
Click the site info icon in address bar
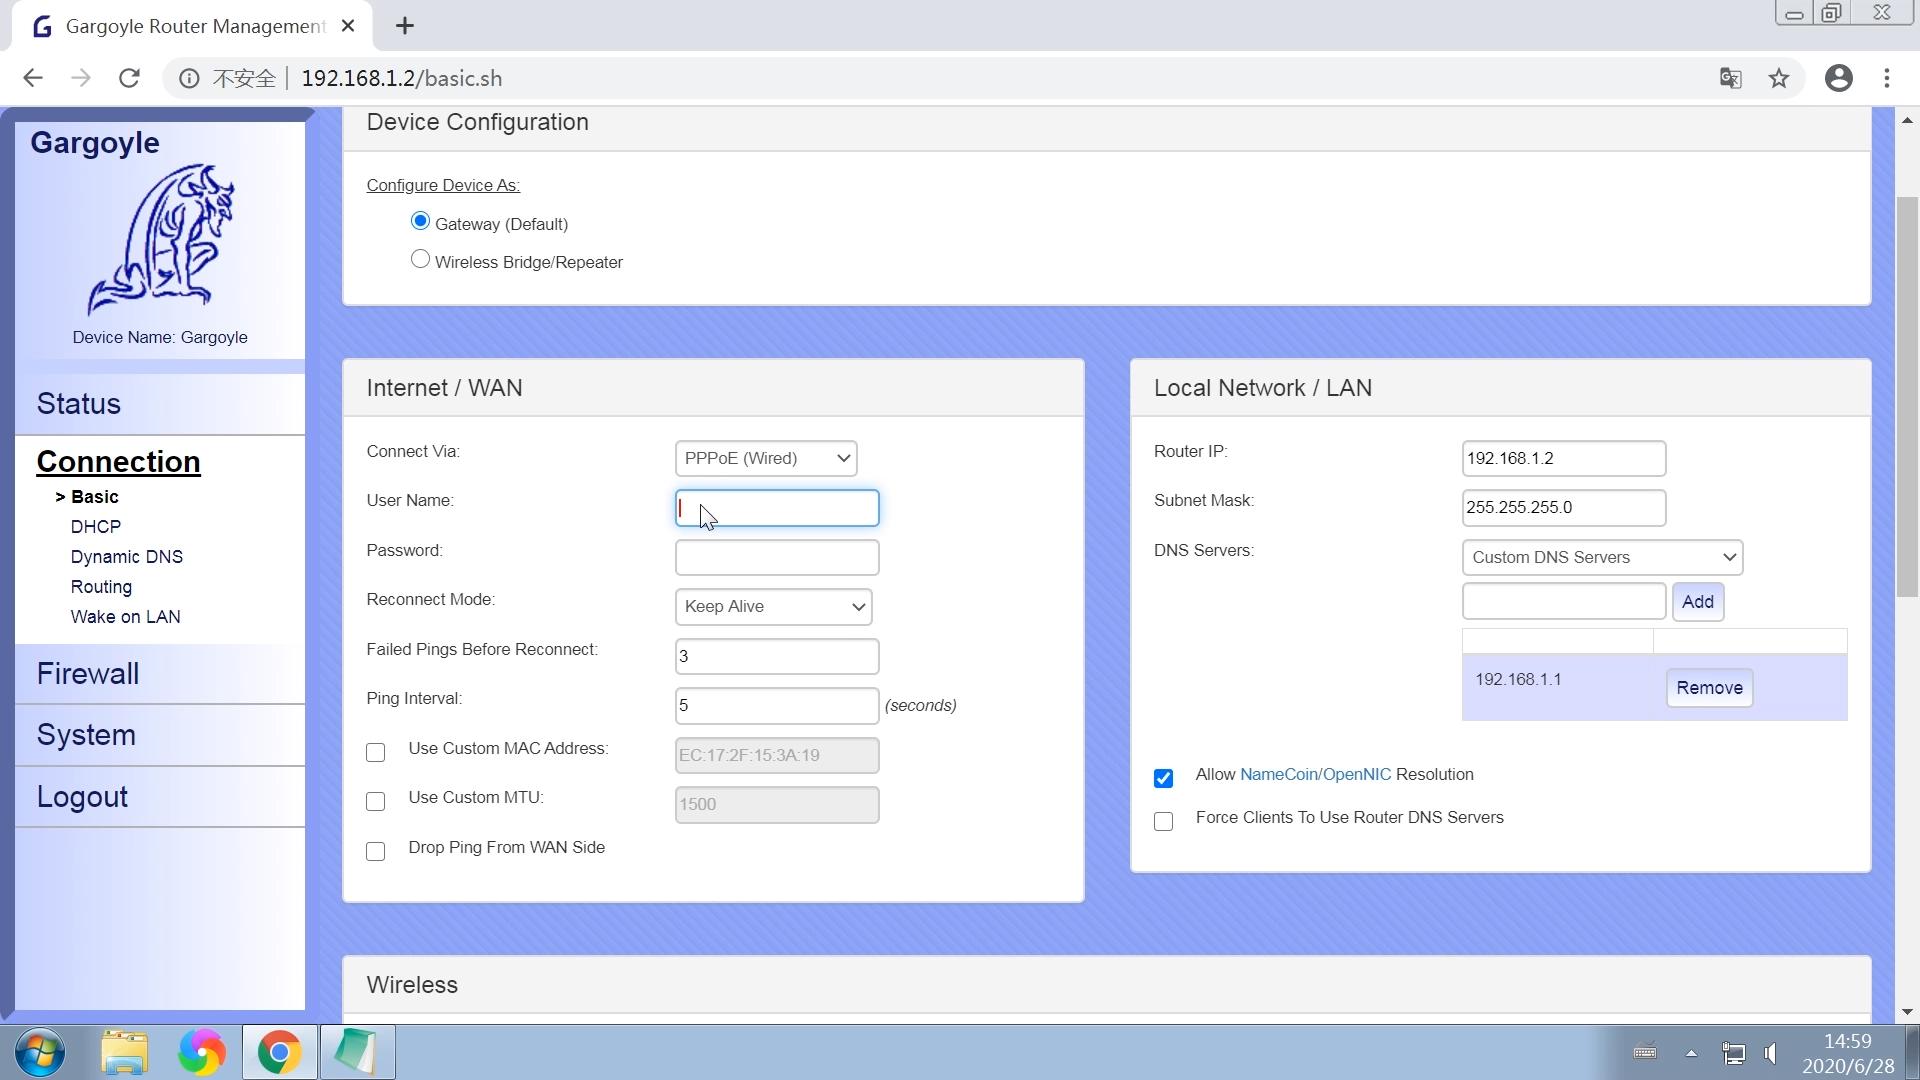point(189,78)
